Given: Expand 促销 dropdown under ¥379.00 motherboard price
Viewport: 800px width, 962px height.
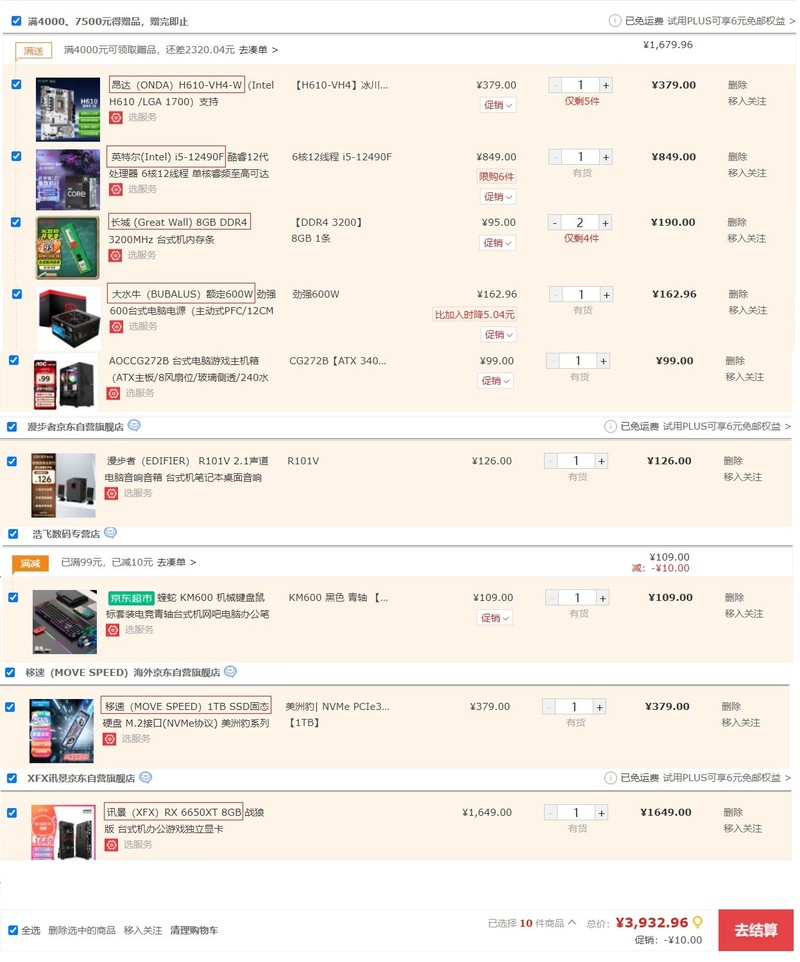Looking at the screenshot, I should tap(498, 105).
